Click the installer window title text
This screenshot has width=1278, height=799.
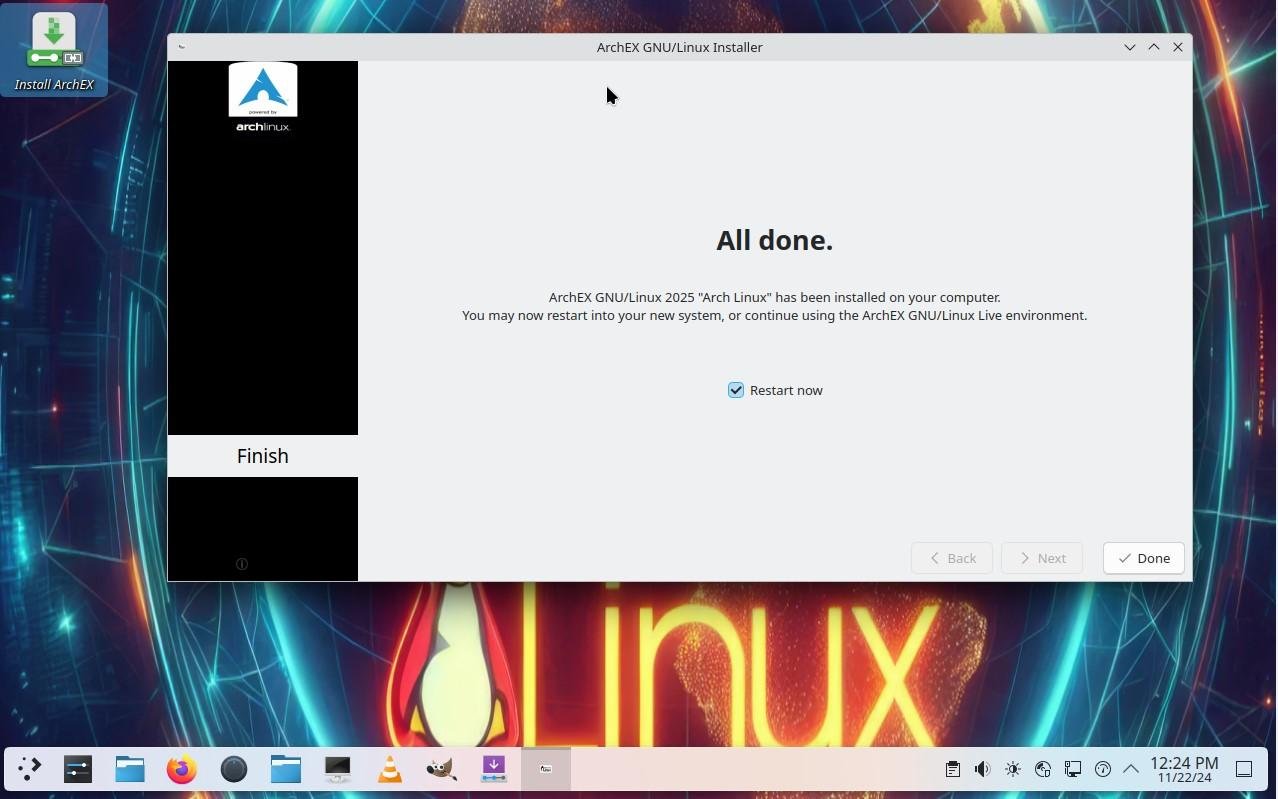(679, 47)
